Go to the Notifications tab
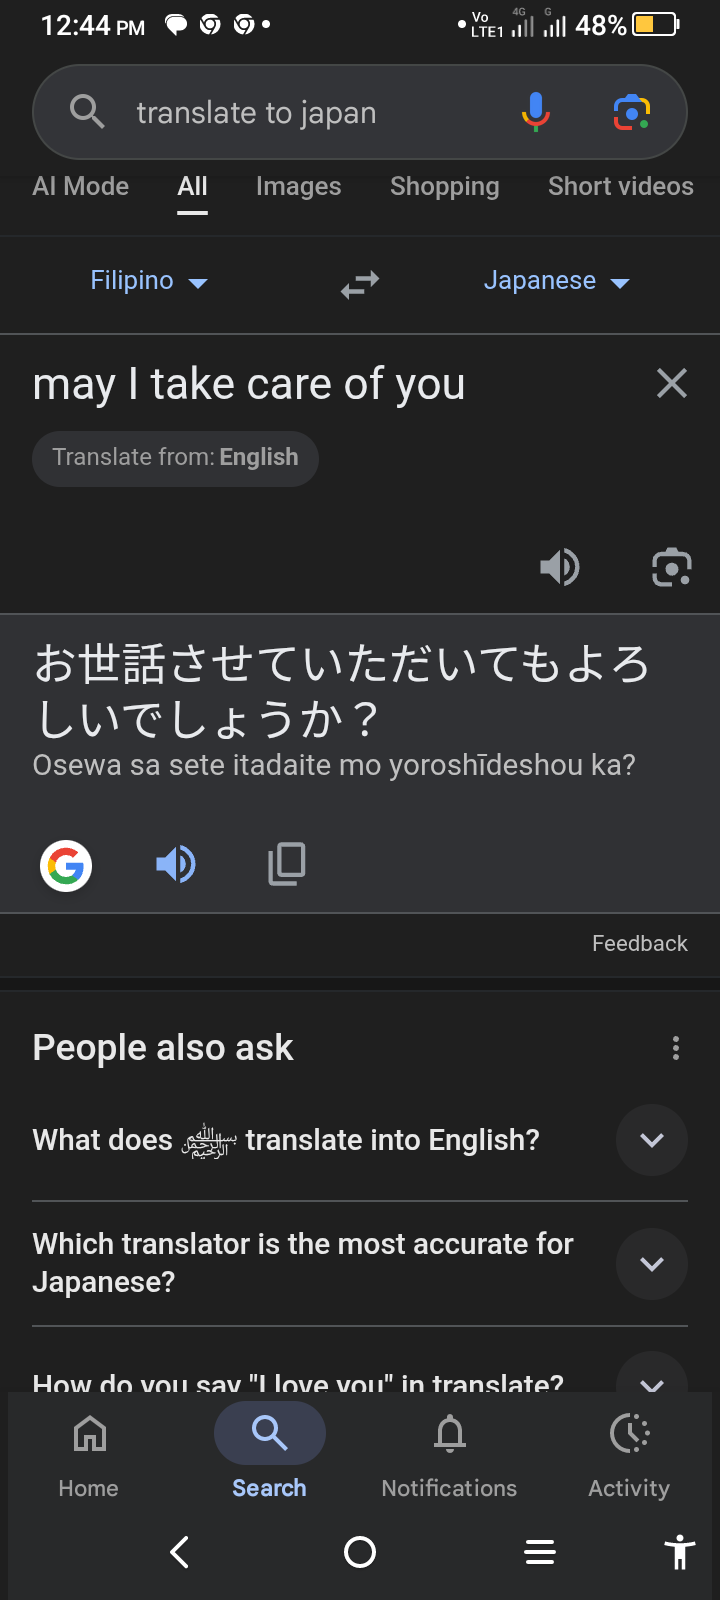The height and width of the screenshot is (1600, 720). pos(449,1452)
